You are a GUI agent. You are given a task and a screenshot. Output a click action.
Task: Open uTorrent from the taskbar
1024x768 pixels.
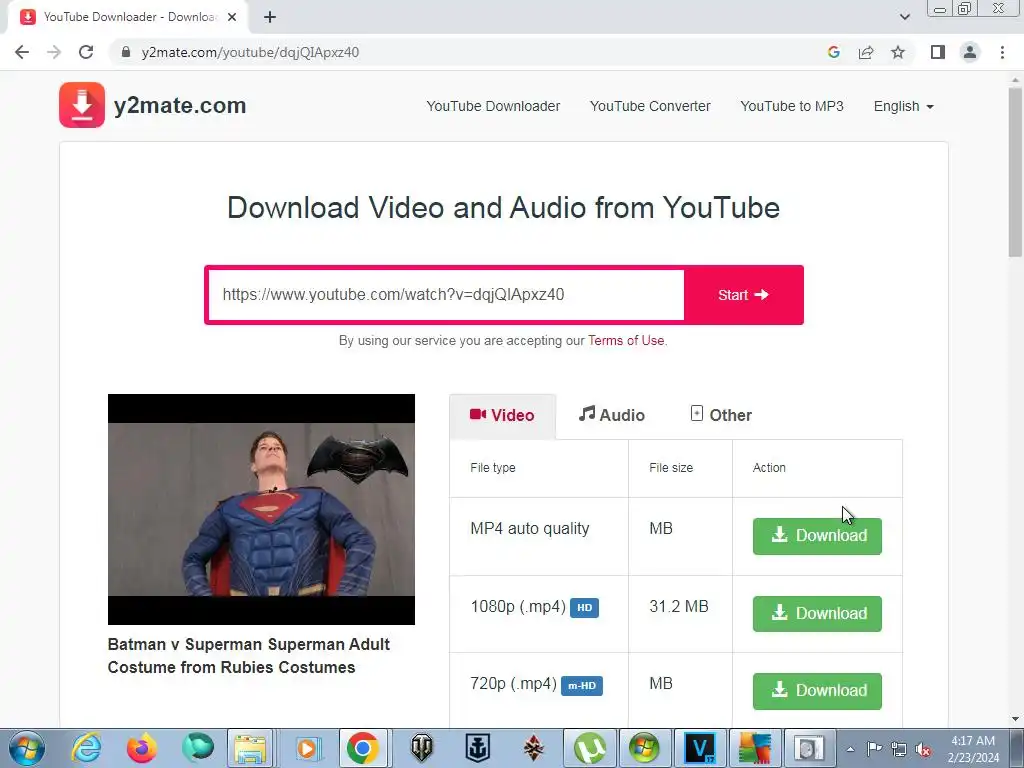tap(589, 748)
